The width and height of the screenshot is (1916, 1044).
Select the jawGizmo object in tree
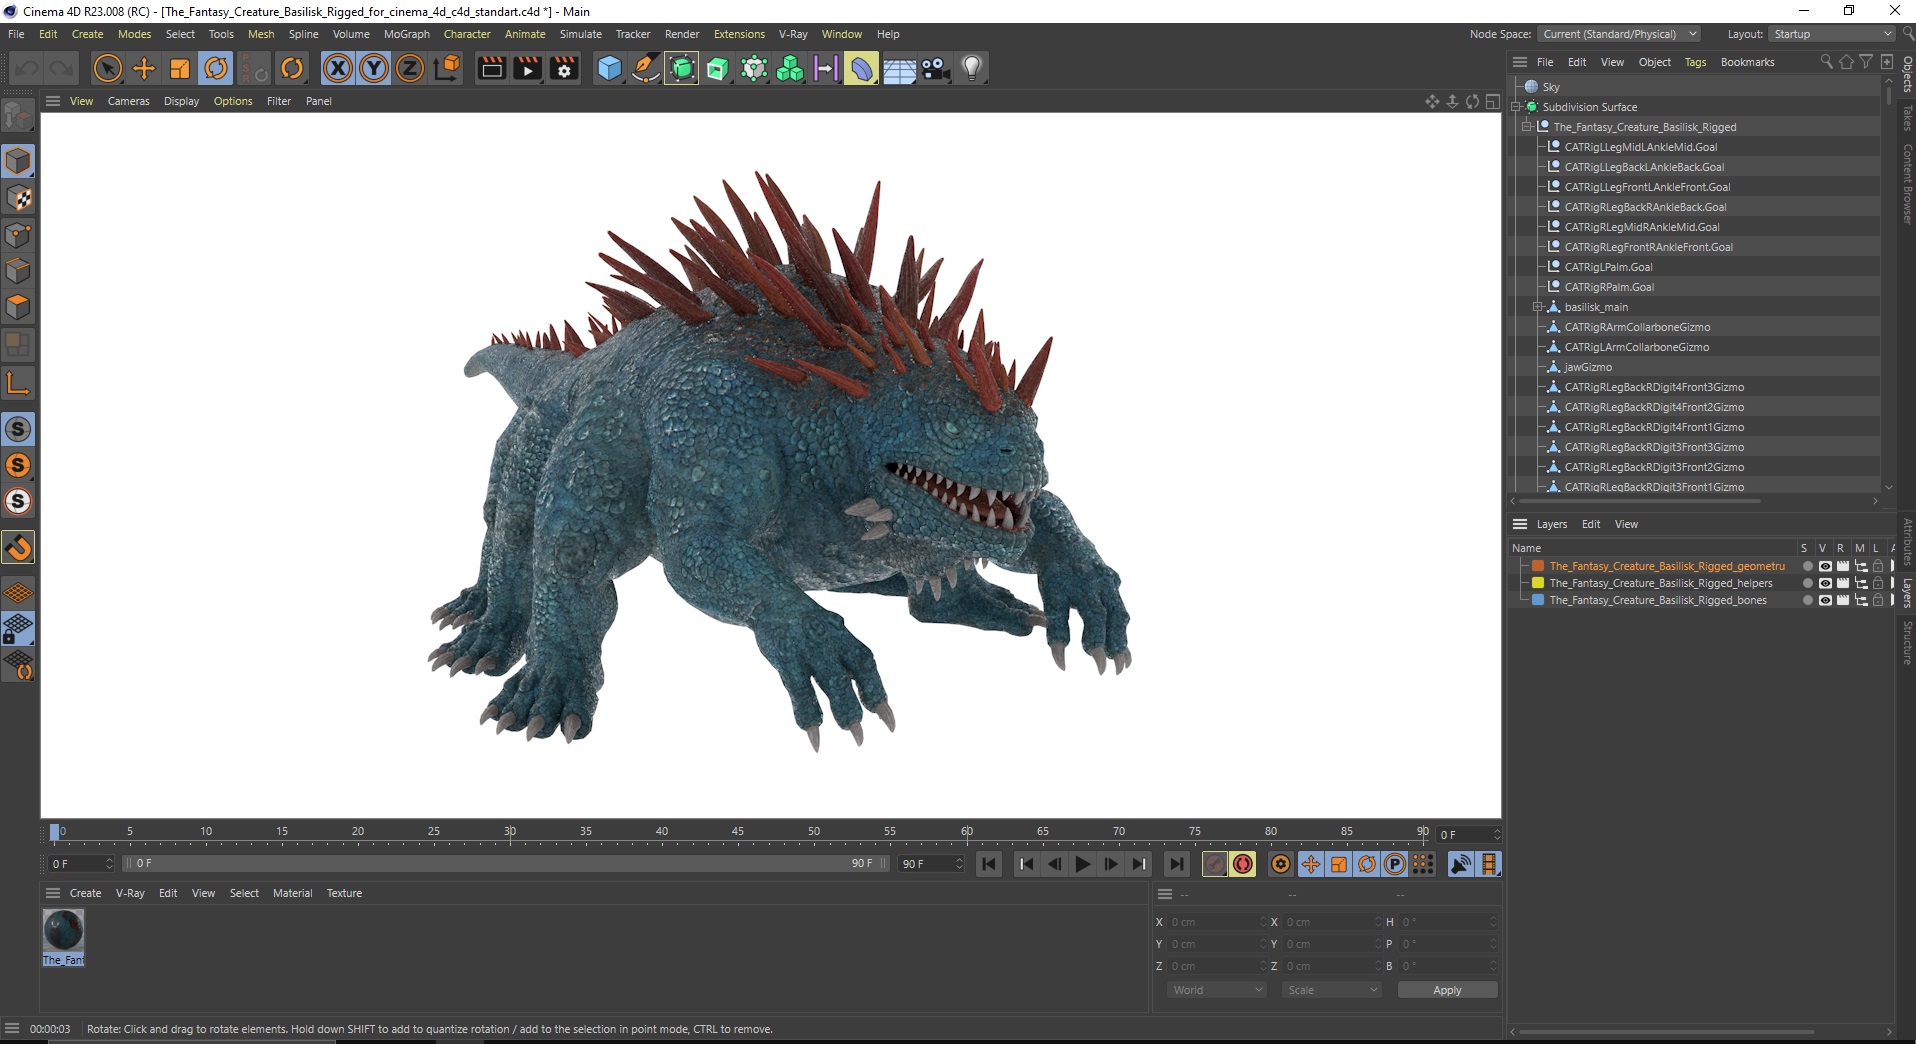1588,367
